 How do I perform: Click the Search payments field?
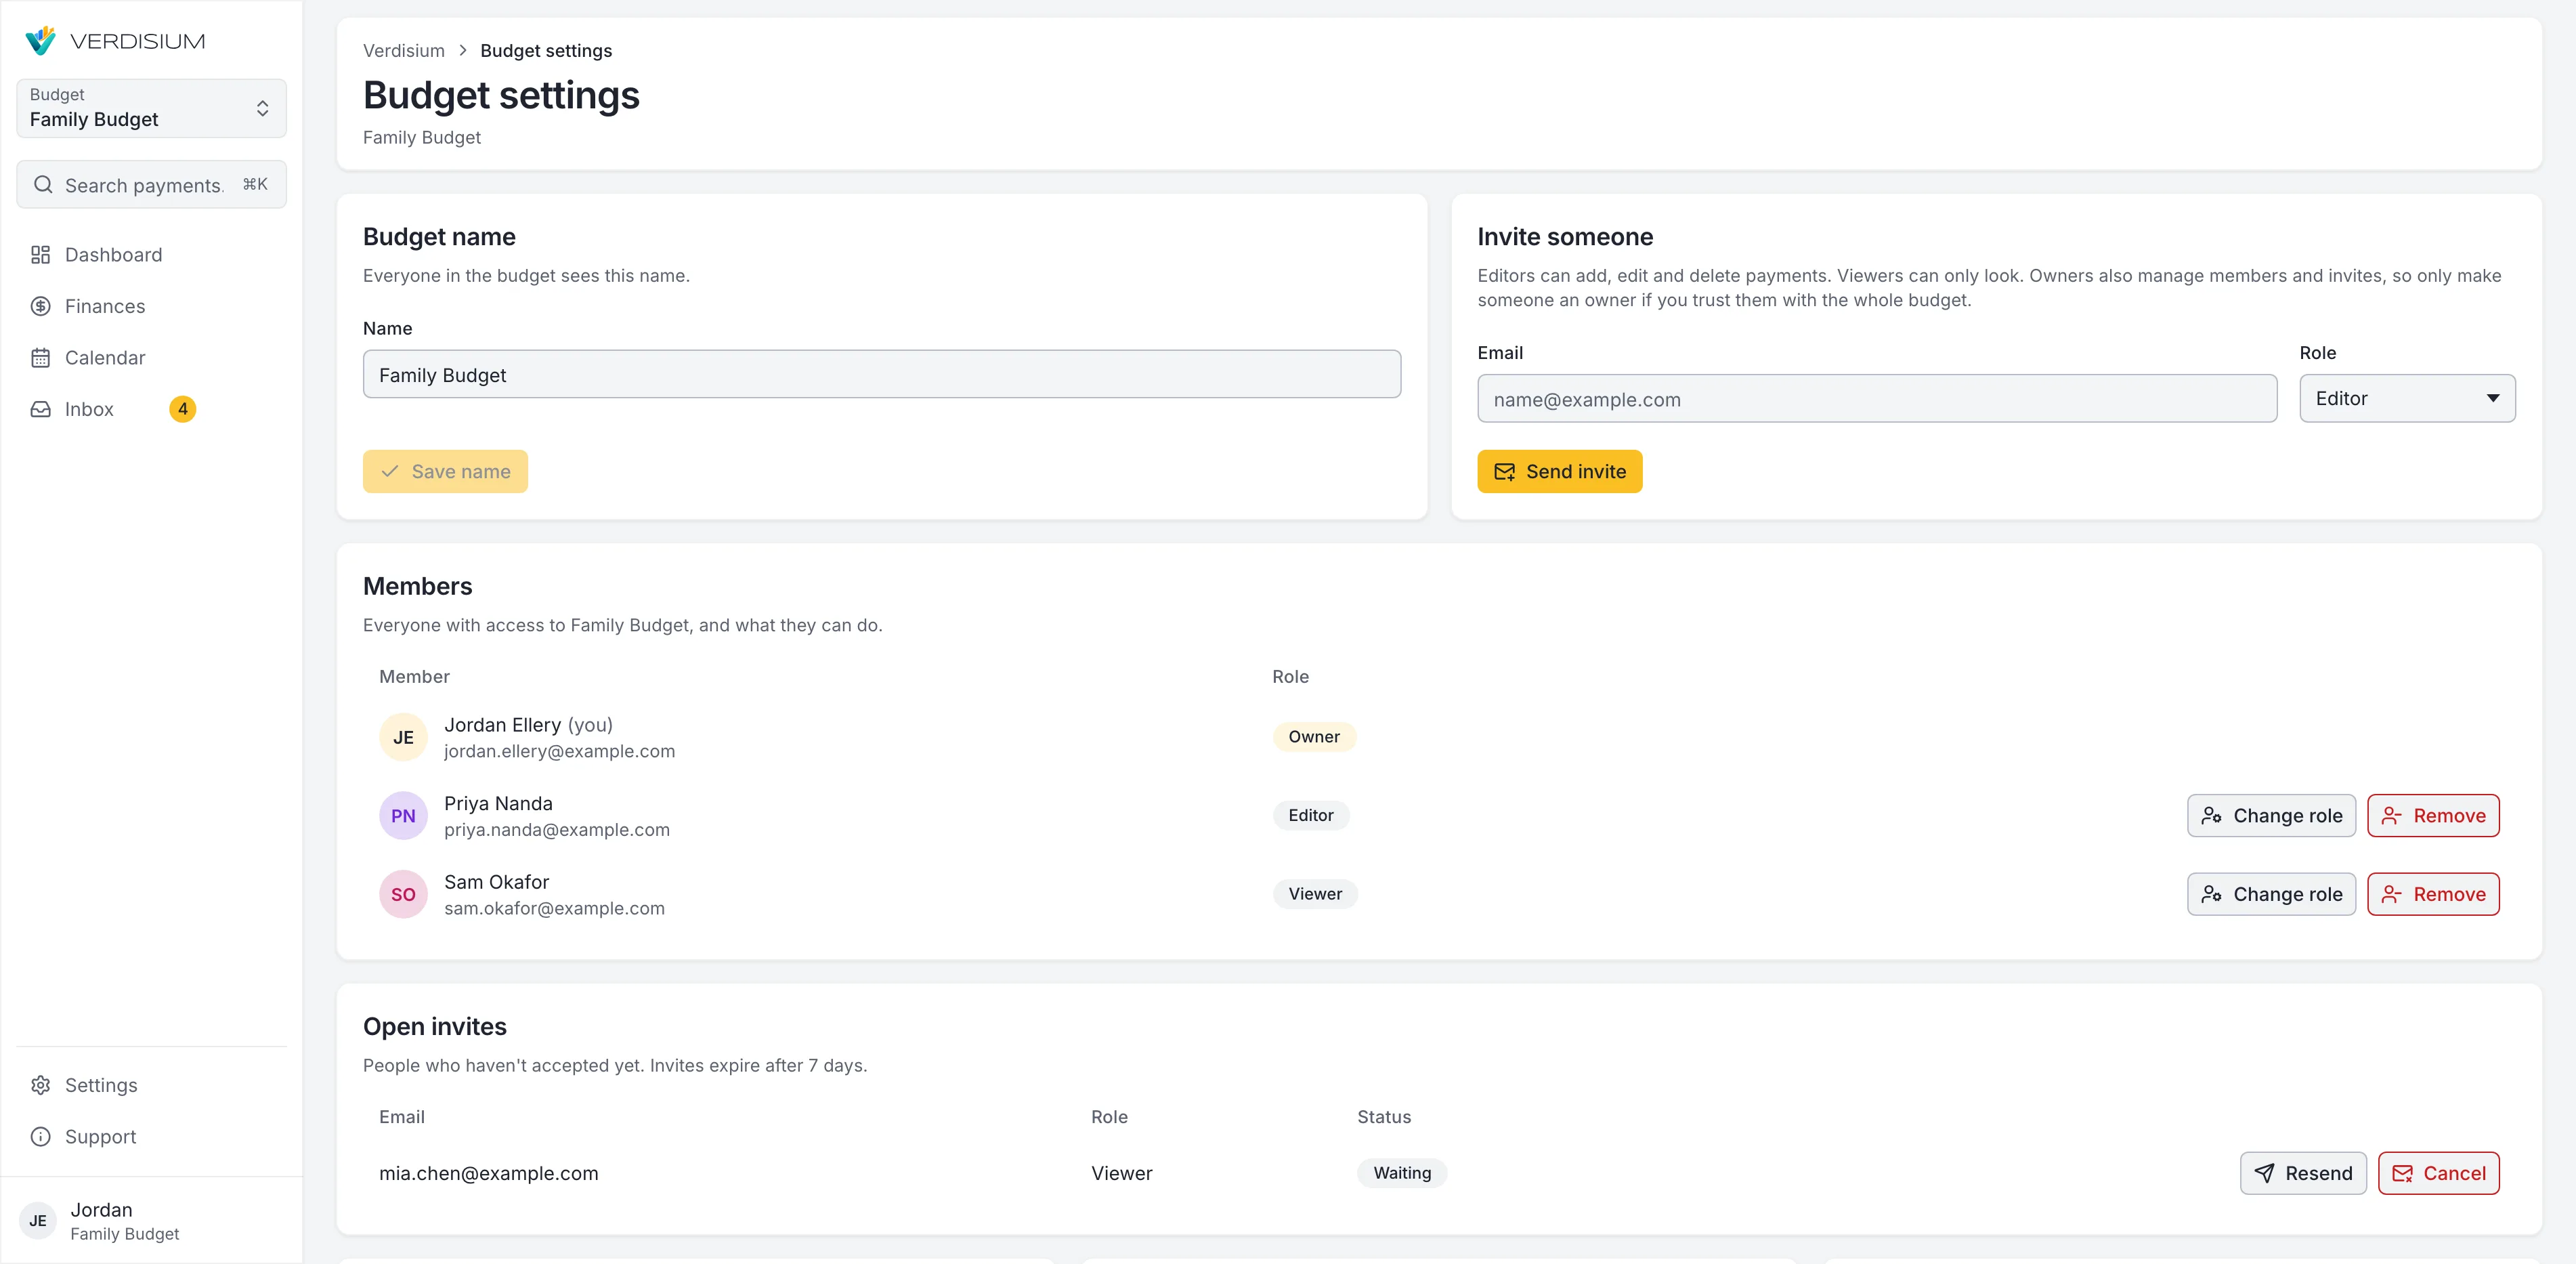pos(151,185)
